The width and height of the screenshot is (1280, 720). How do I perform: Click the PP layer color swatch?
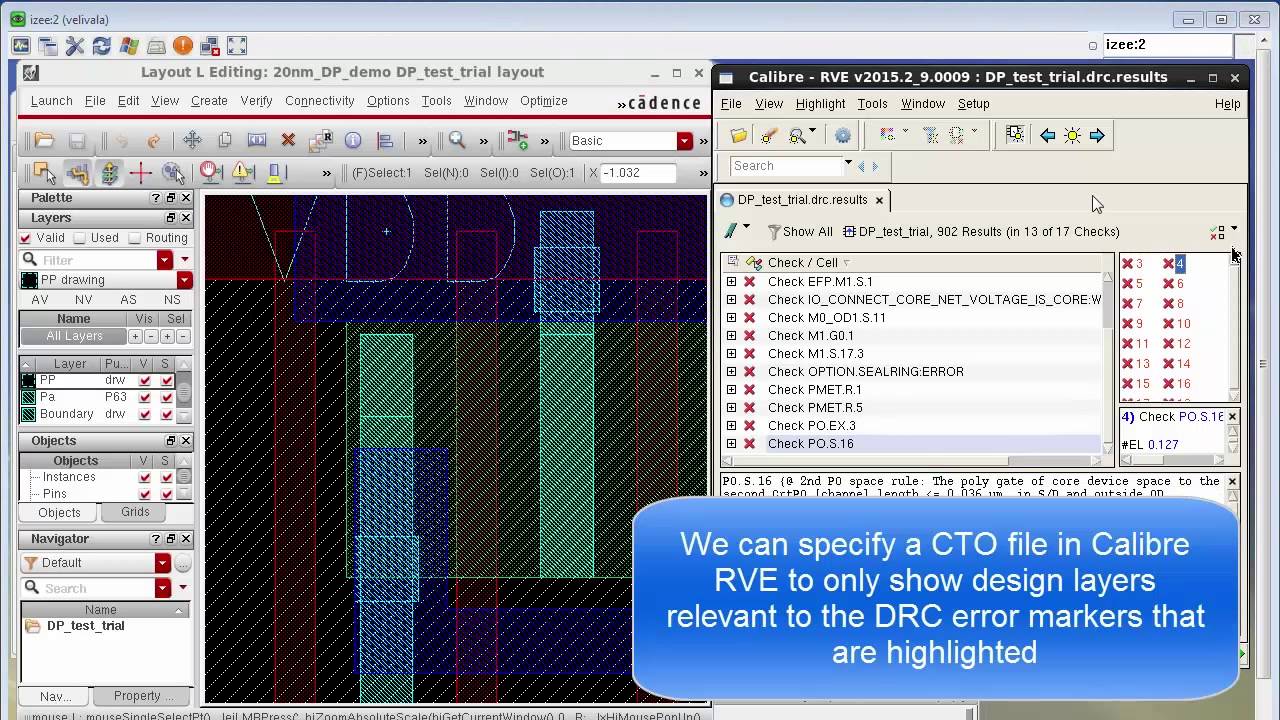[x=28, y=381]
